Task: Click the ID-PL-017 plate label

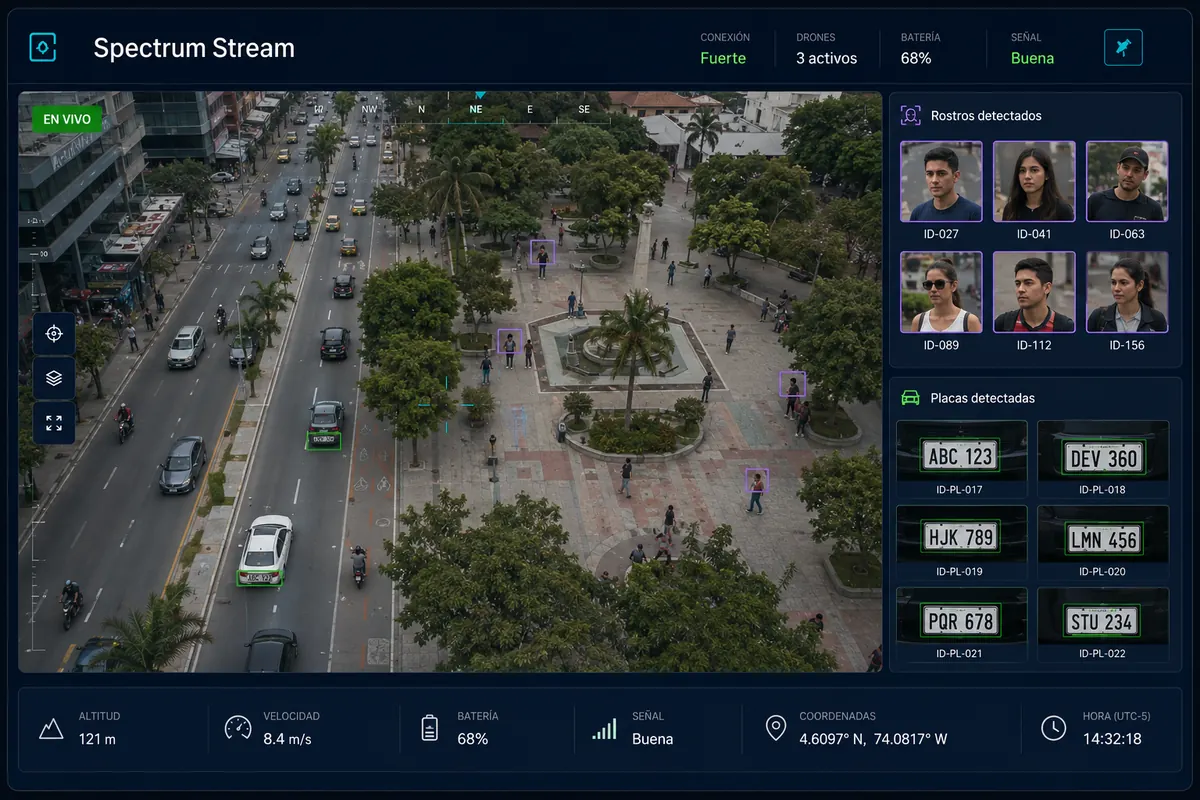Action: 960,490
